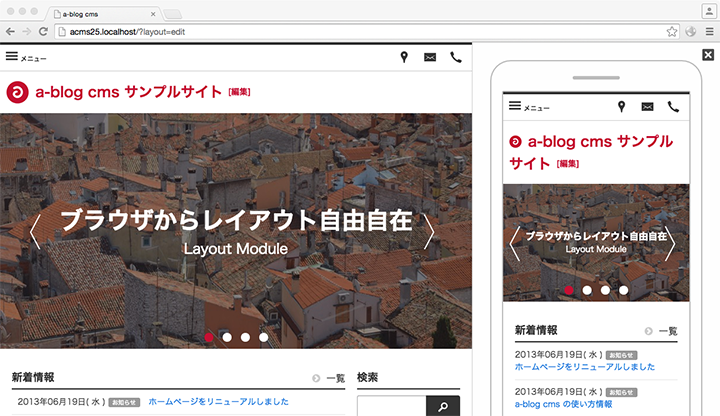Focus the 検索 search input field

click(x=392, y=406)
